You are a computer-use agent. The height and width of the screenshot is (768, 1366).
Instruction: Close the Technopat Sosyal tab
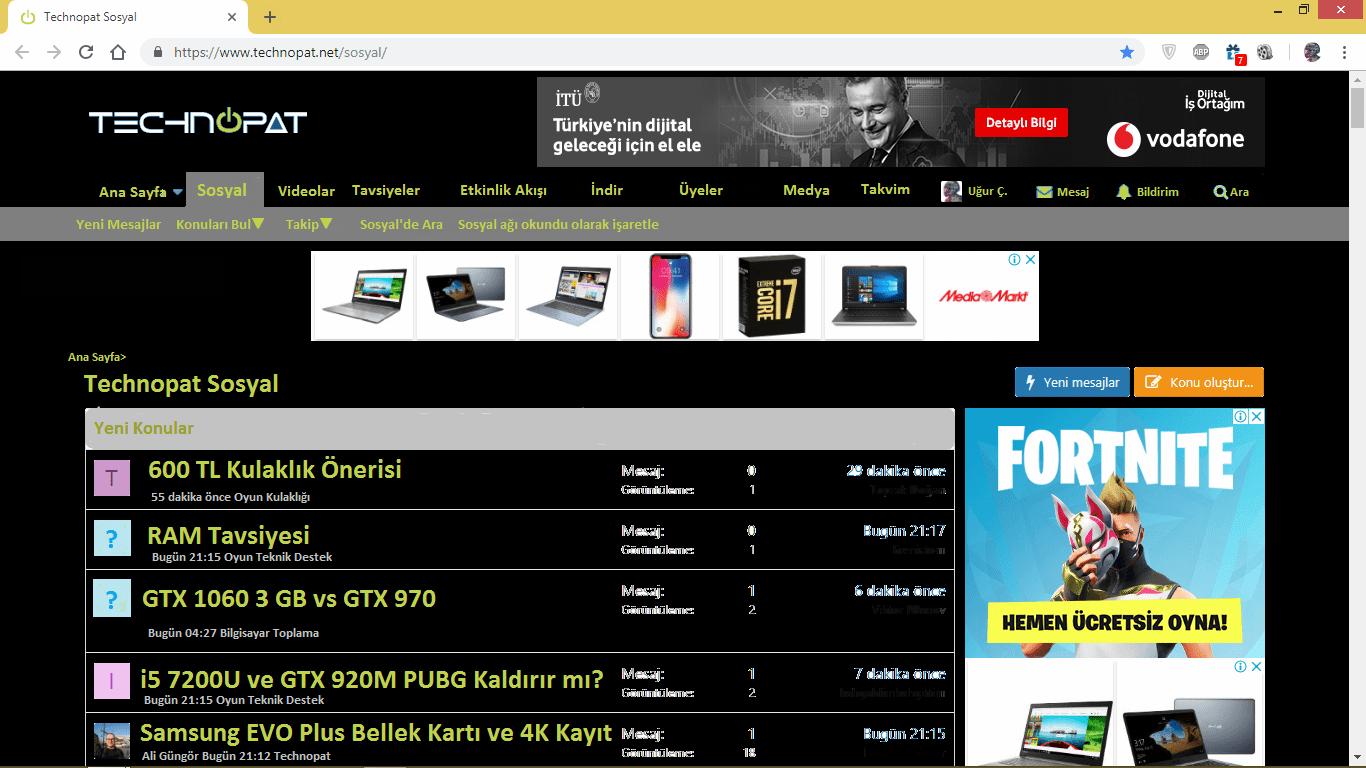tap(232, 17)
